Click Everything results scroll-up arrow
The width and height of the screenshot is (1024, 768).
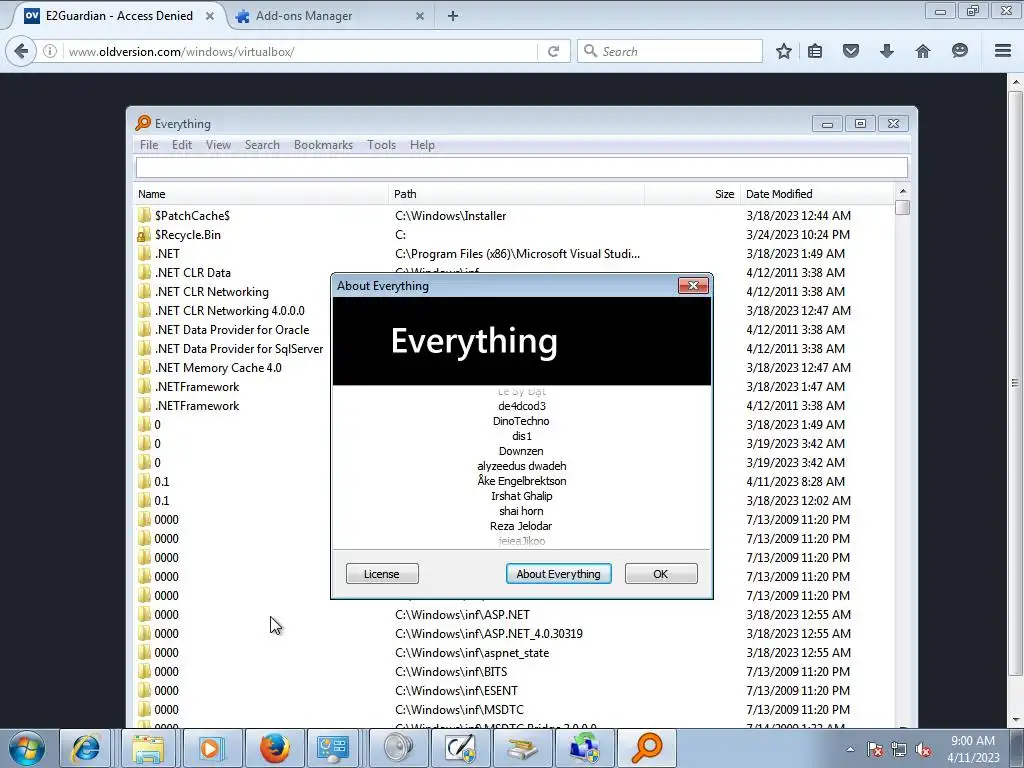click(903, 191)
